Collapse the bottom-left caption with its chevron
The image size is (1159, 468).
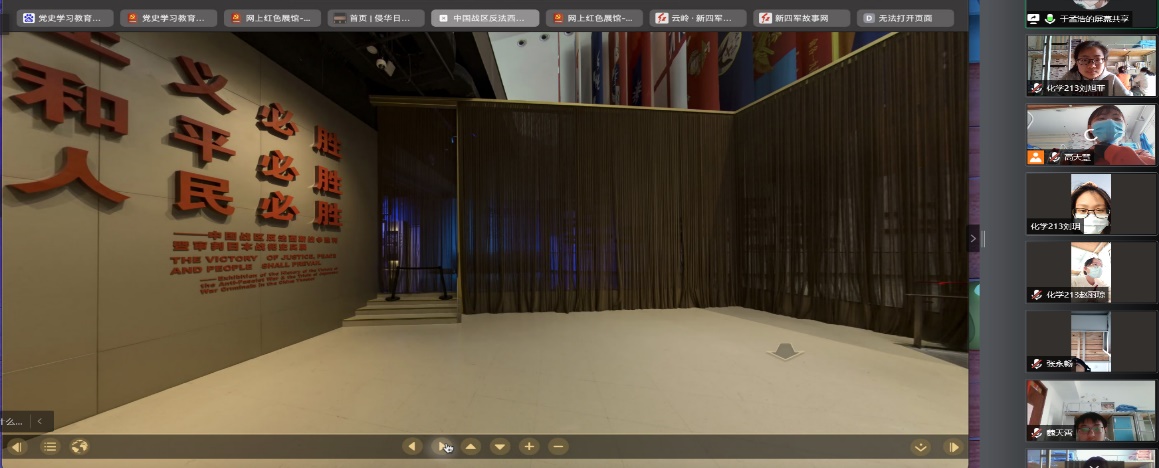pos(40,422)
